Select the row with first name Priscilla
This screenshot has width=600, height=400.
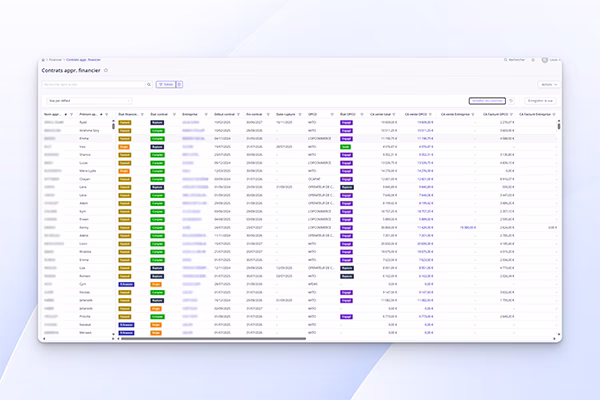[300, 317]
